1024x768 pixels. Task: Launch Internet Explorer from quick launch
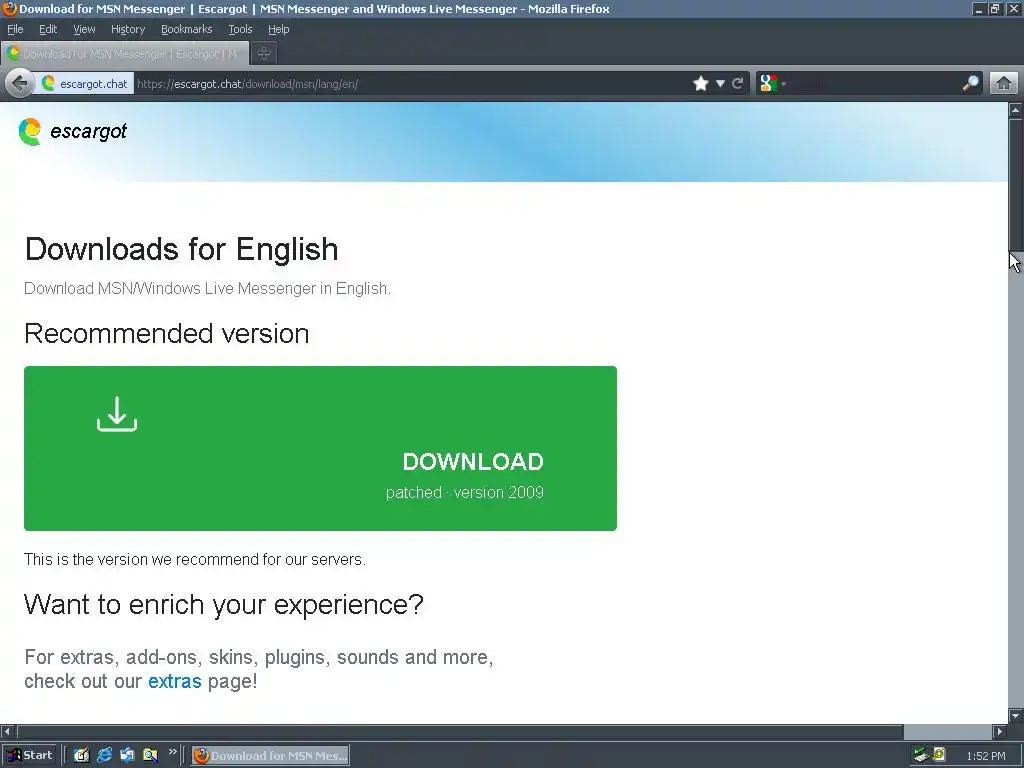(x=104, y=756)
